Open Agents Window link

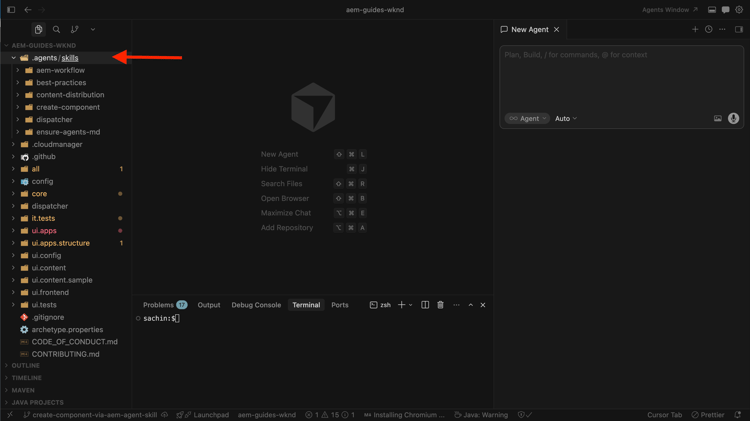point(670,10)
